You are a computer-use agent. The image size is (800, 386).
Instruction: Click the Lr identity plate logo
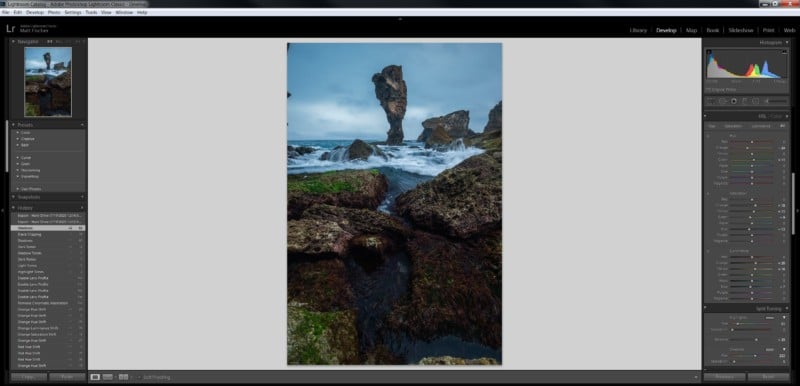(10, 28)
